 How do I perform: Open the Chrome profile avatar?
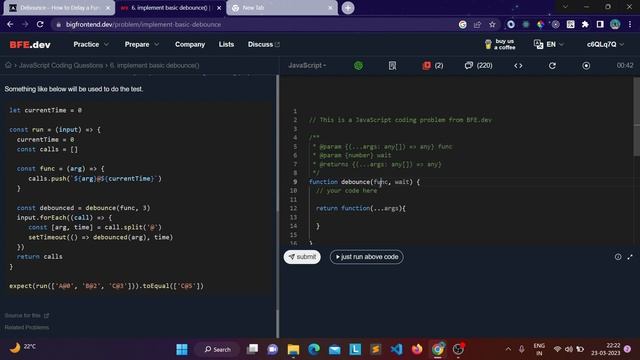(x=615, y=24)
